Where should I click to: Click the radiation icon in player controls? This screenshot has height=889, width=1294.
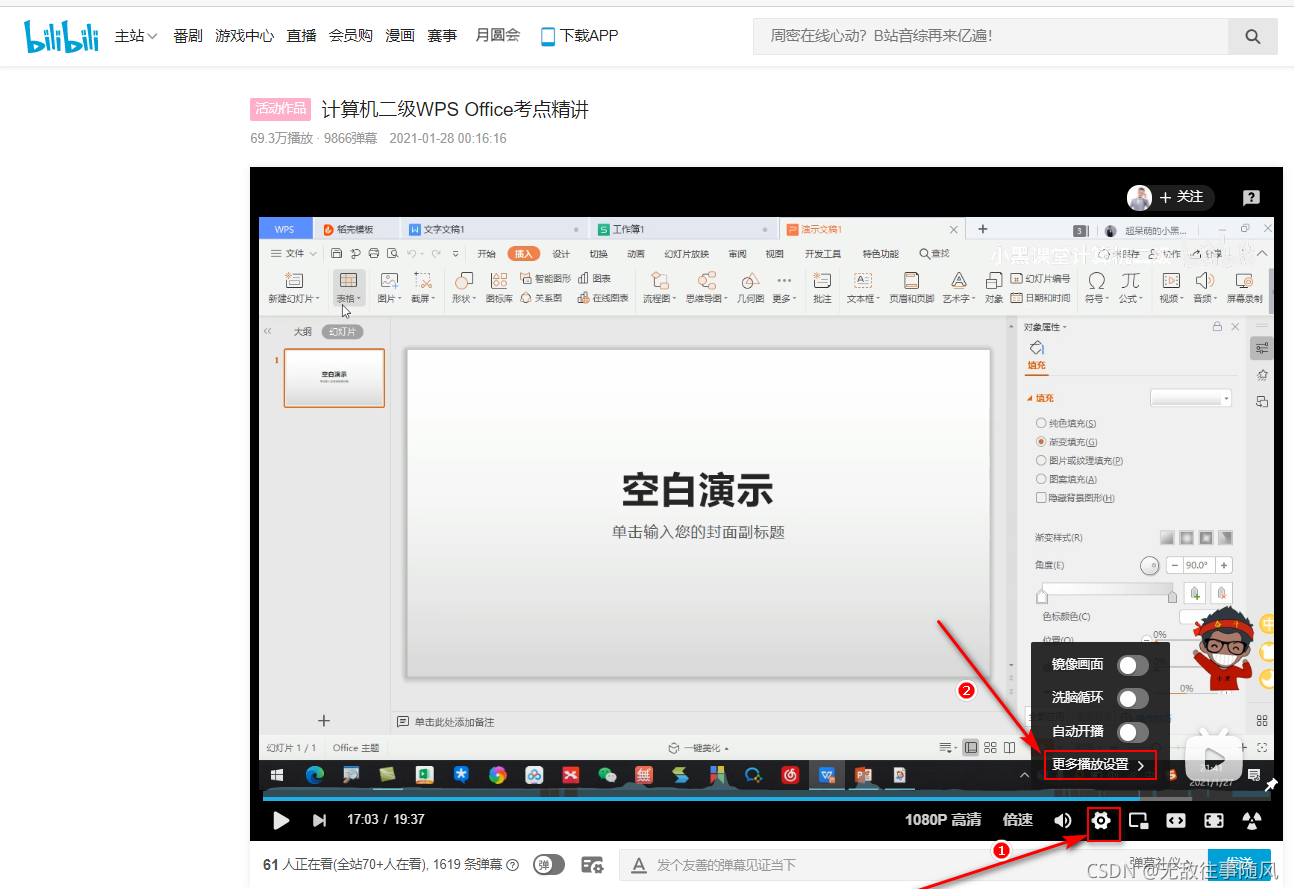(x=1251, y=821)
